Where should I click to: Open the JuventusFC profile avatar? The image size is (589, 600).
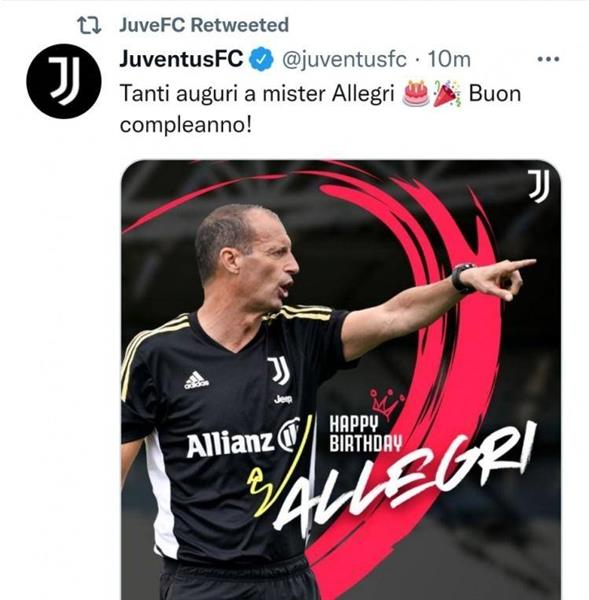[64, 81]
